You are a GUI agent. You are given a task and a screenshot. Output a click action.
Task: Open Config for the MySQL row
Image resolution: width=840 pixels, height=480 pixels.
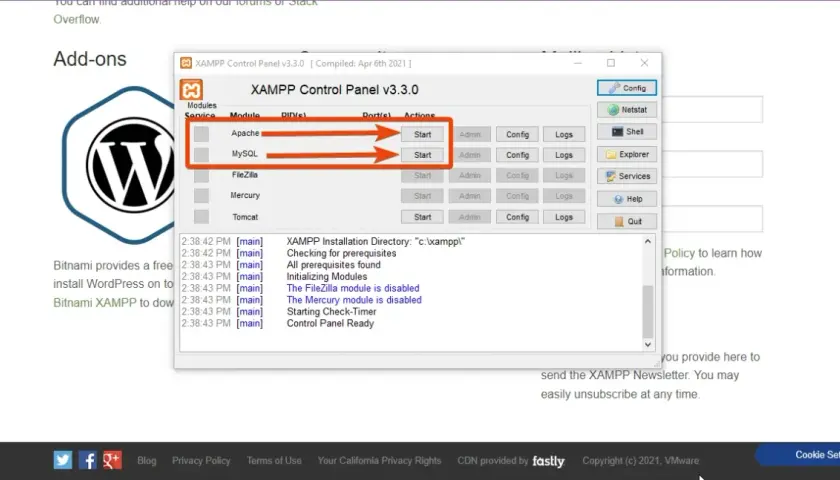517,155
